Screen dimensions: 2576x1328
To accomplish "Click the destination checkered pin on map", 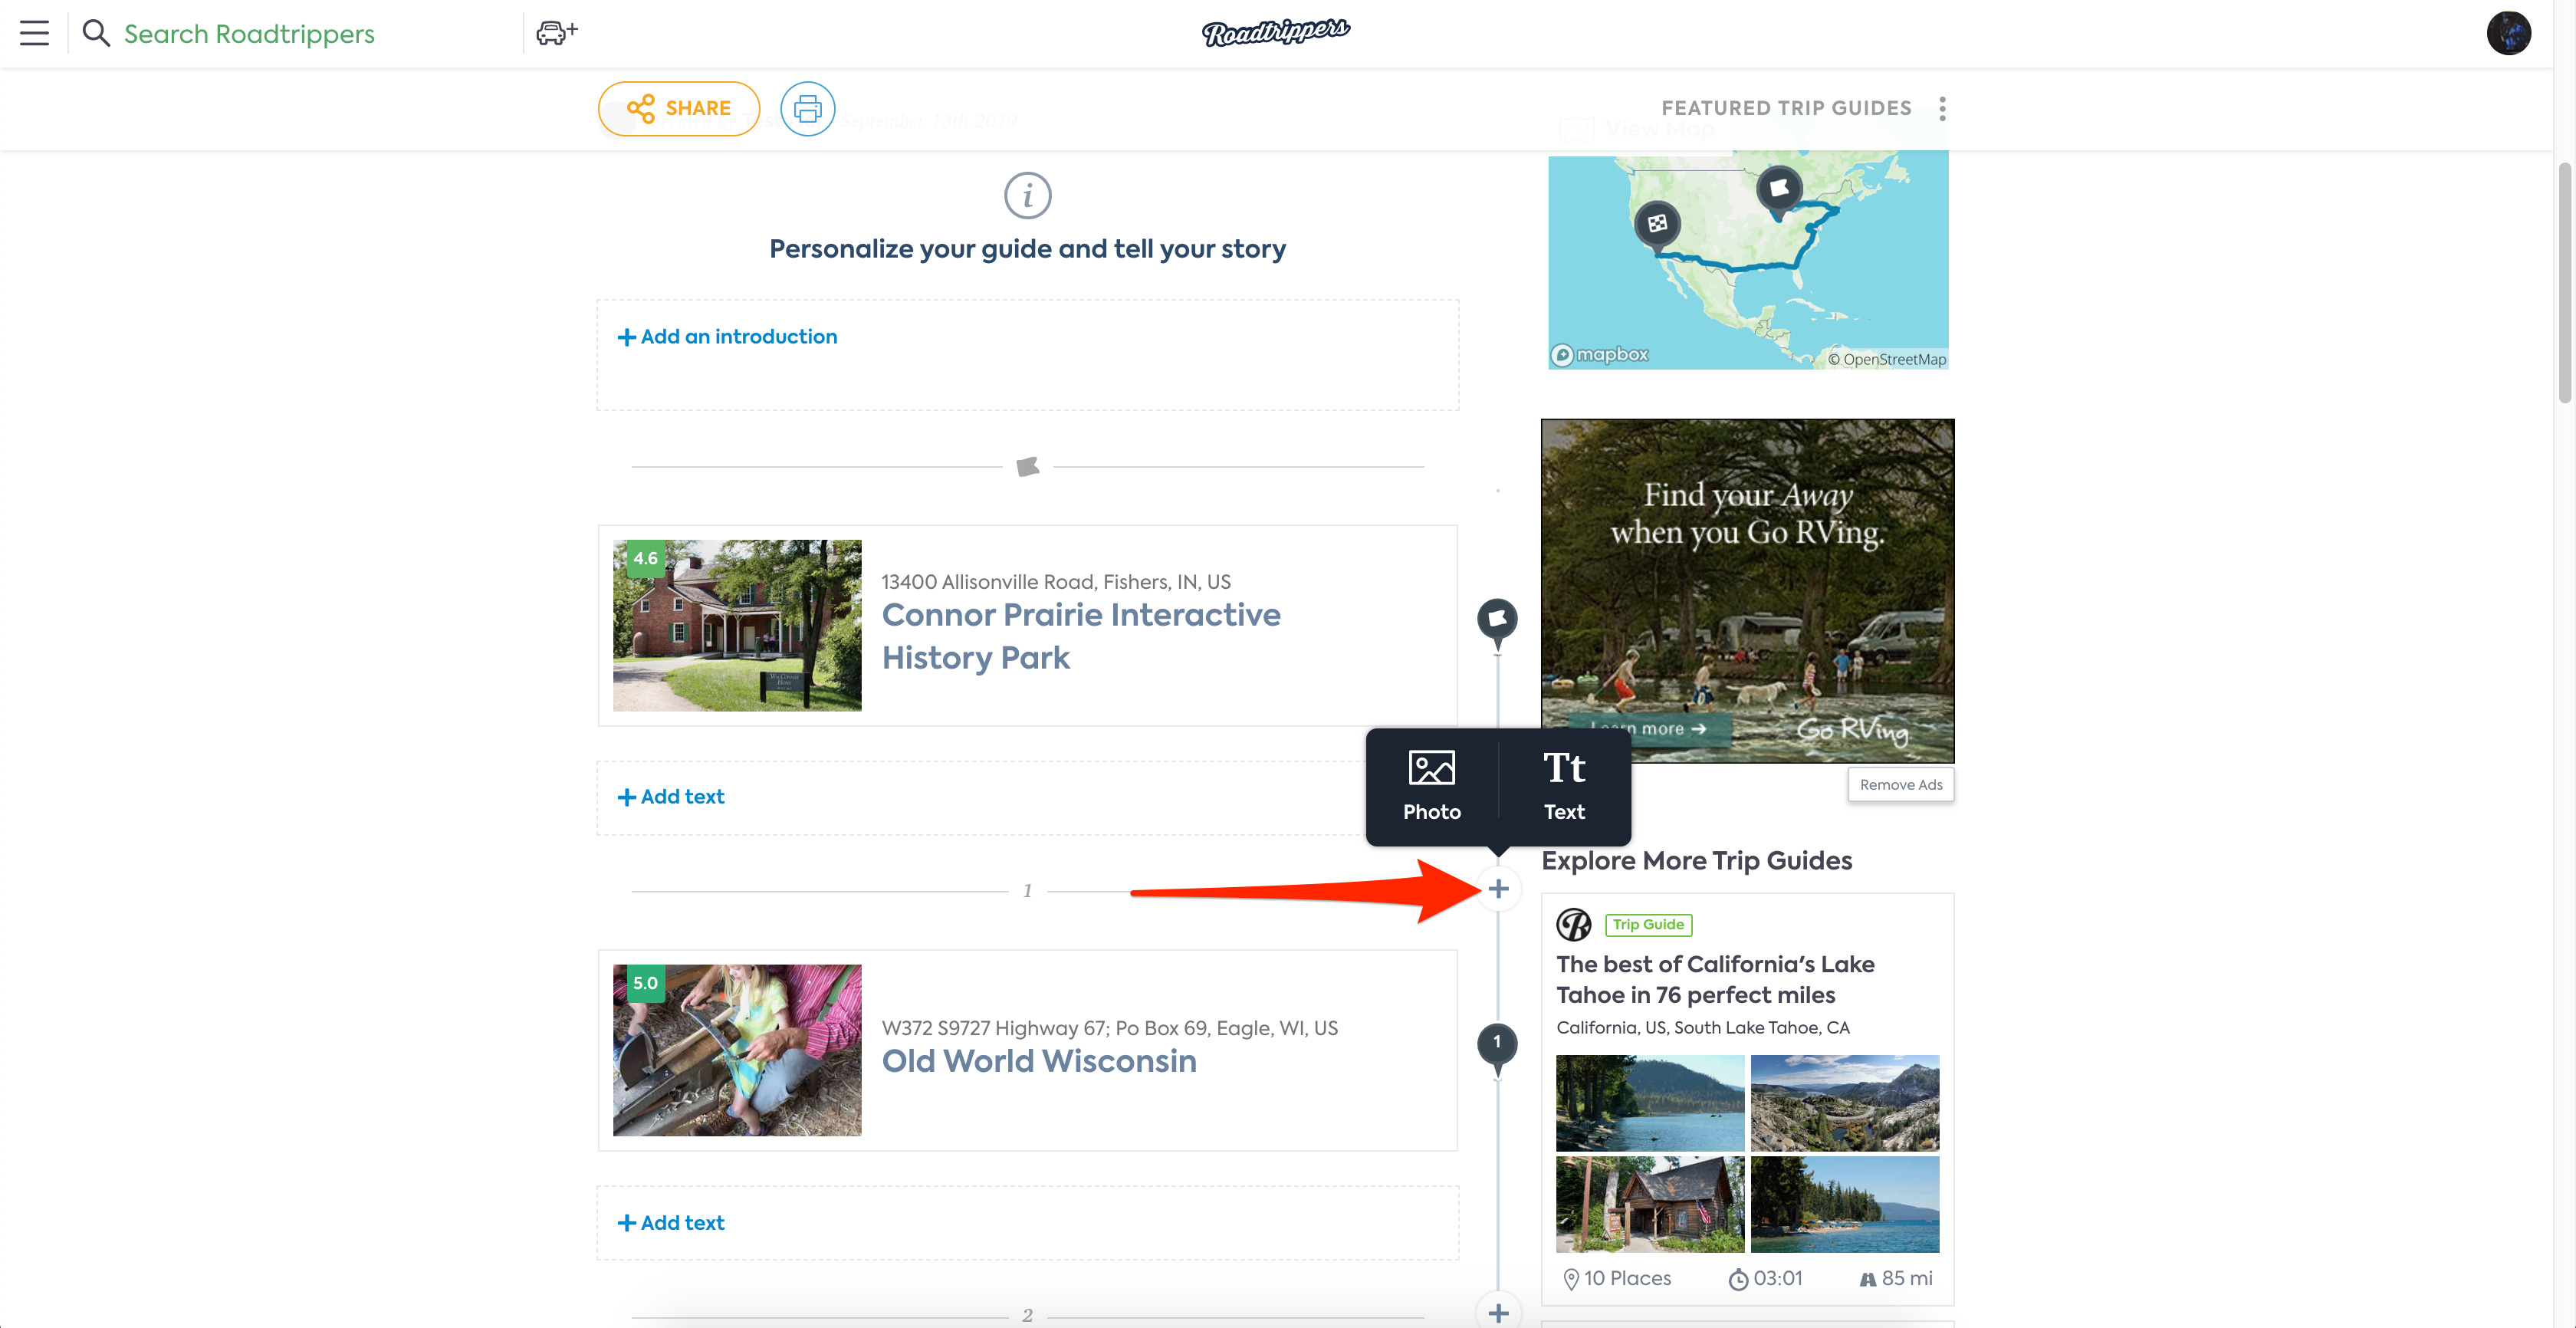I will [x=1657, y=226].
